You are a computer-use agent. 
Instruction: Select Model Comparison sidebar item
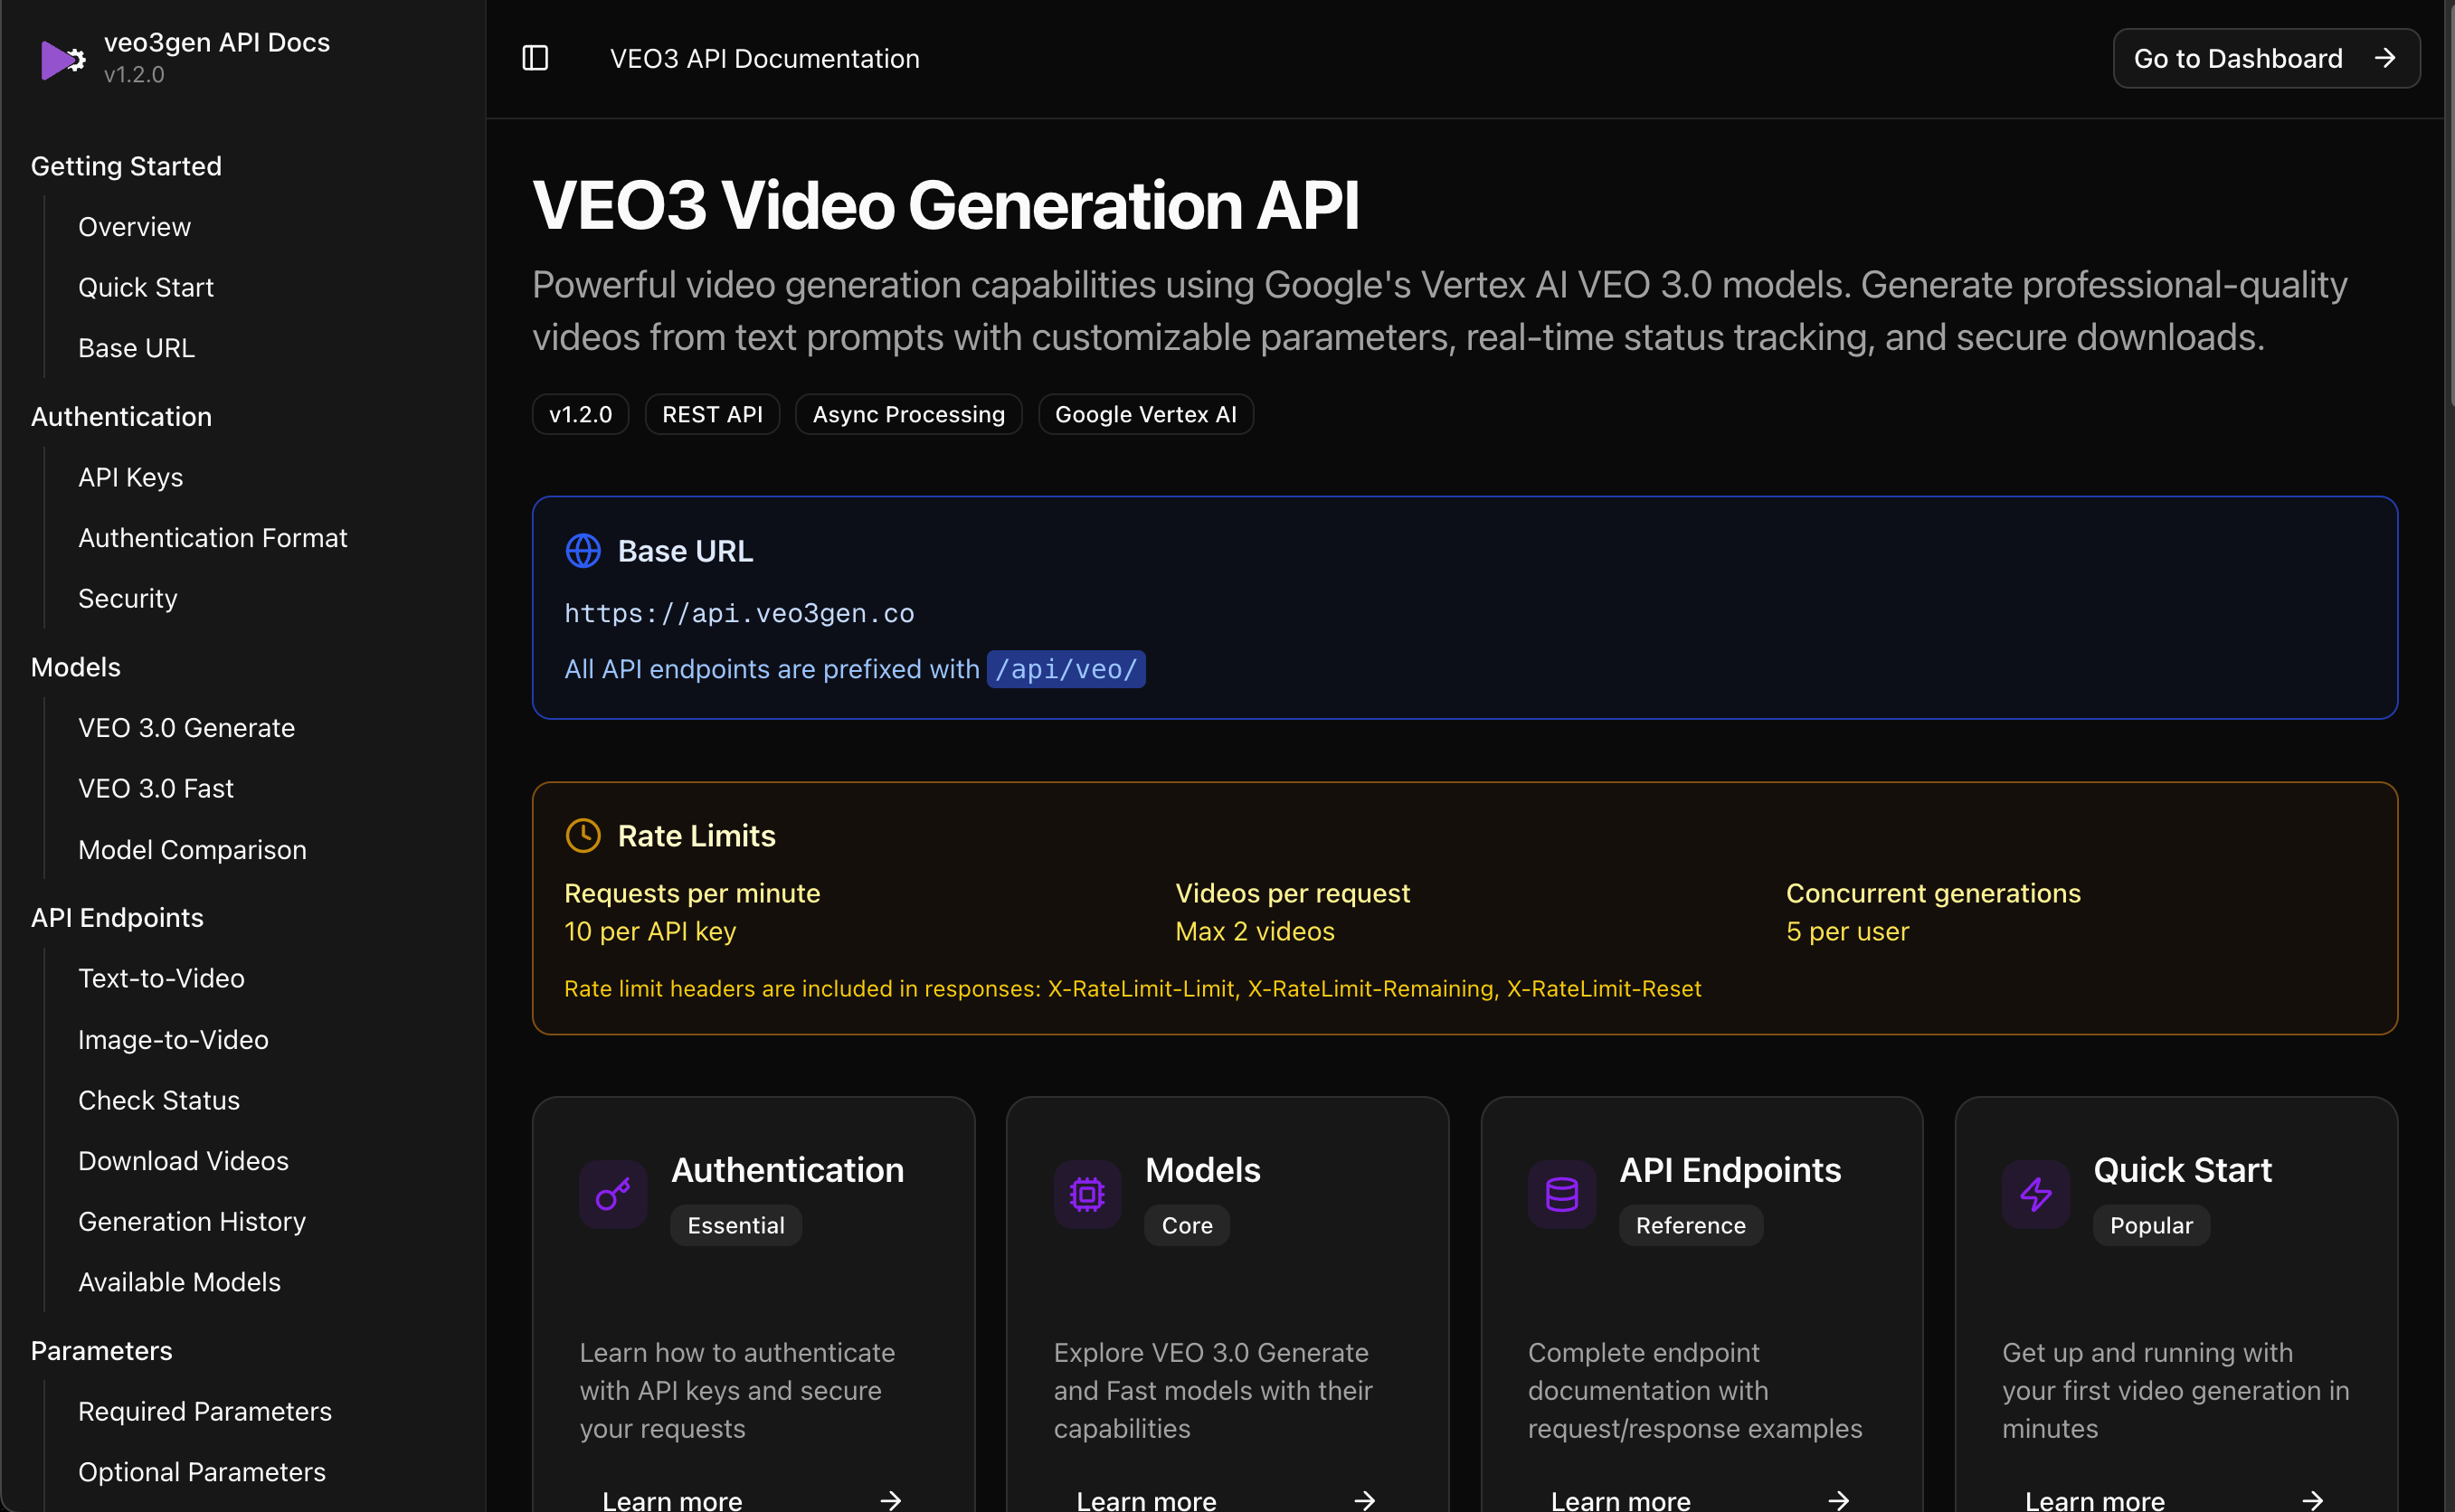point(192,849)
